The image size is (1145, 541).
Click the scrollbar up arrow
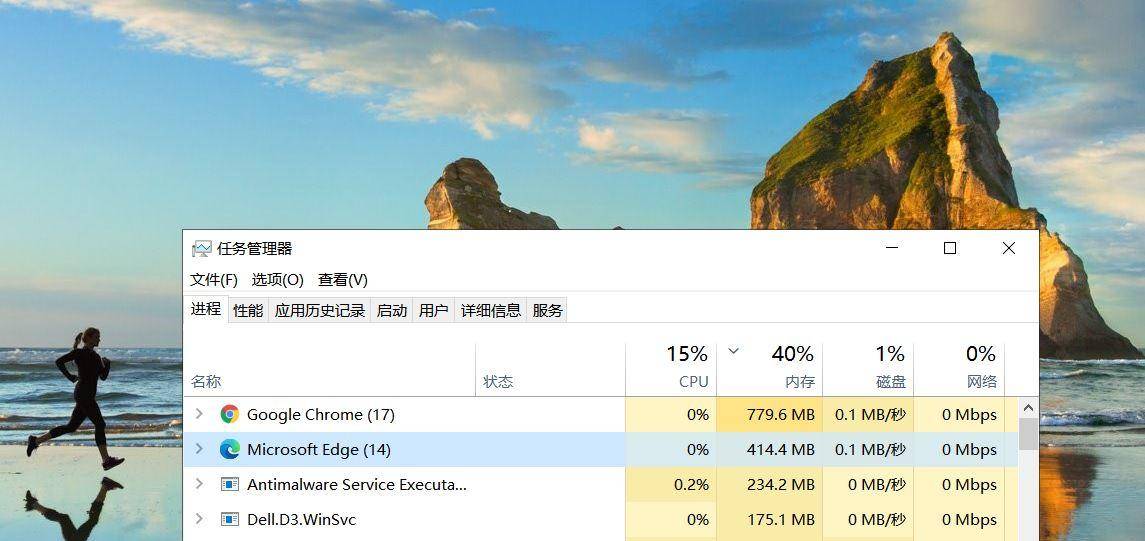point(1027,408)
